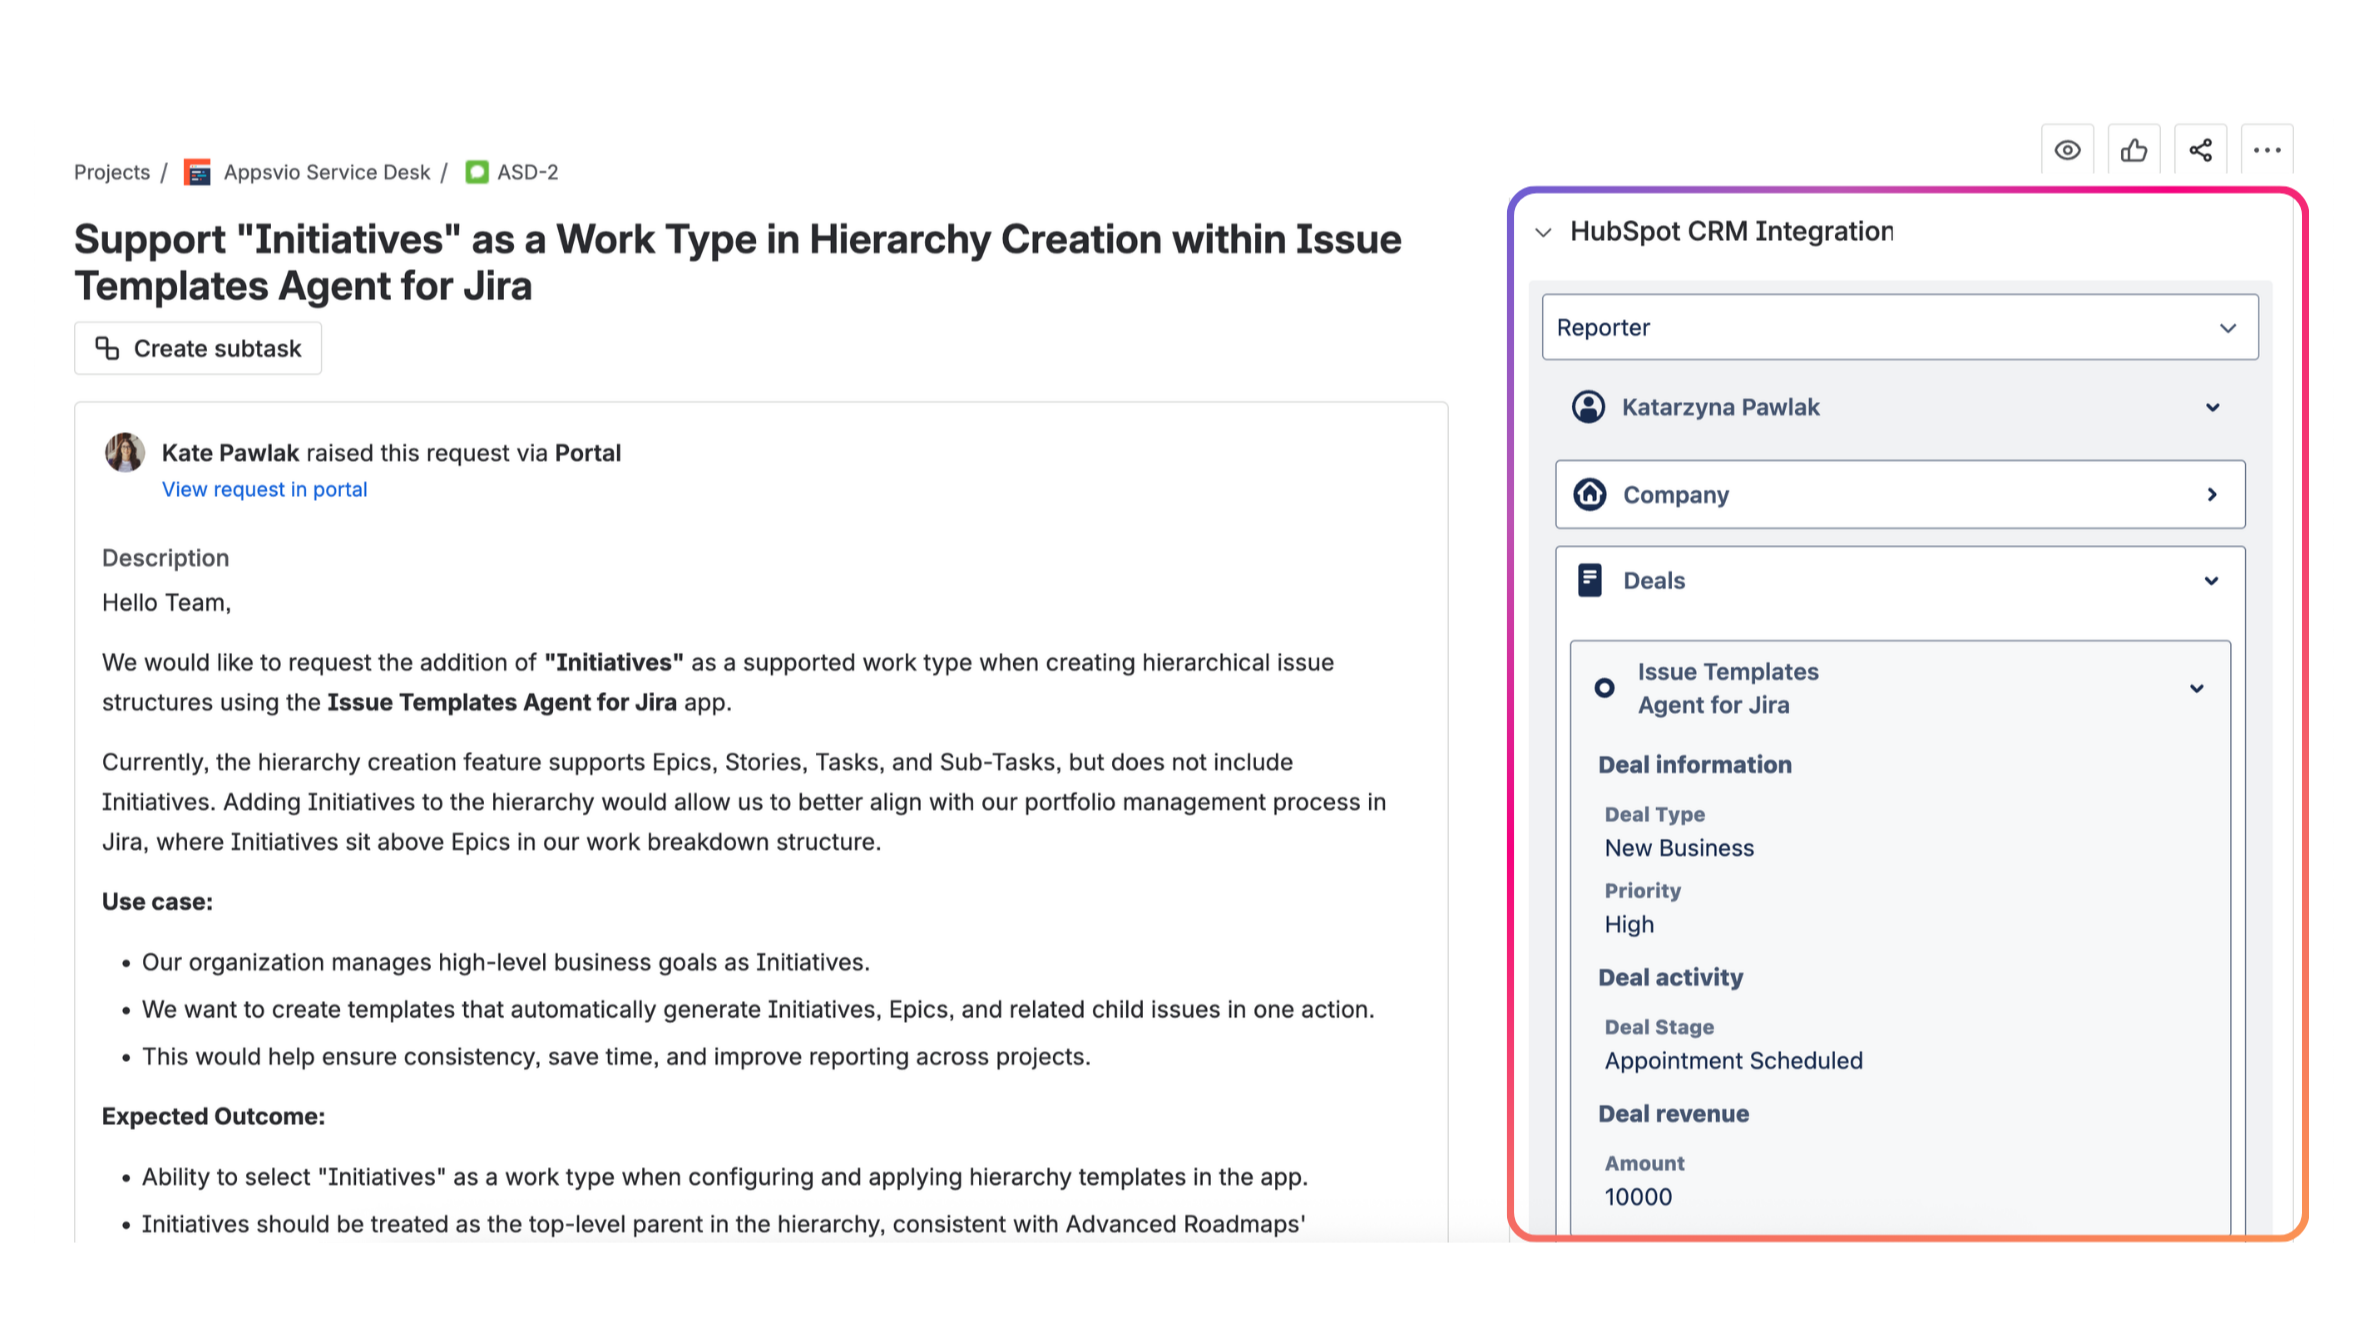Collapse the HubSpot CRM Integration panel

(x=1543, y=231)
